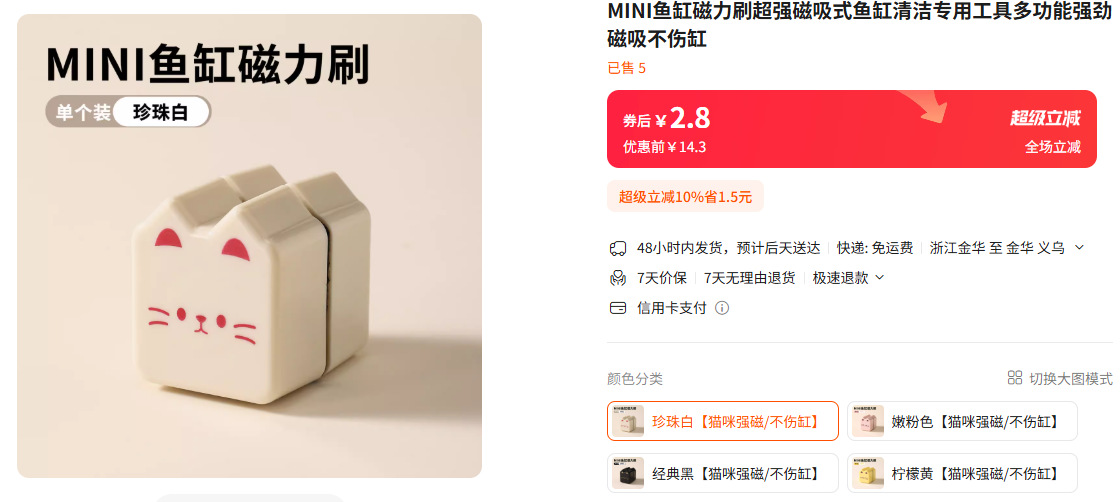This screenshot has height=502, width=1120.
Task: Open the main cat brush product image
Action: [249, 246]
